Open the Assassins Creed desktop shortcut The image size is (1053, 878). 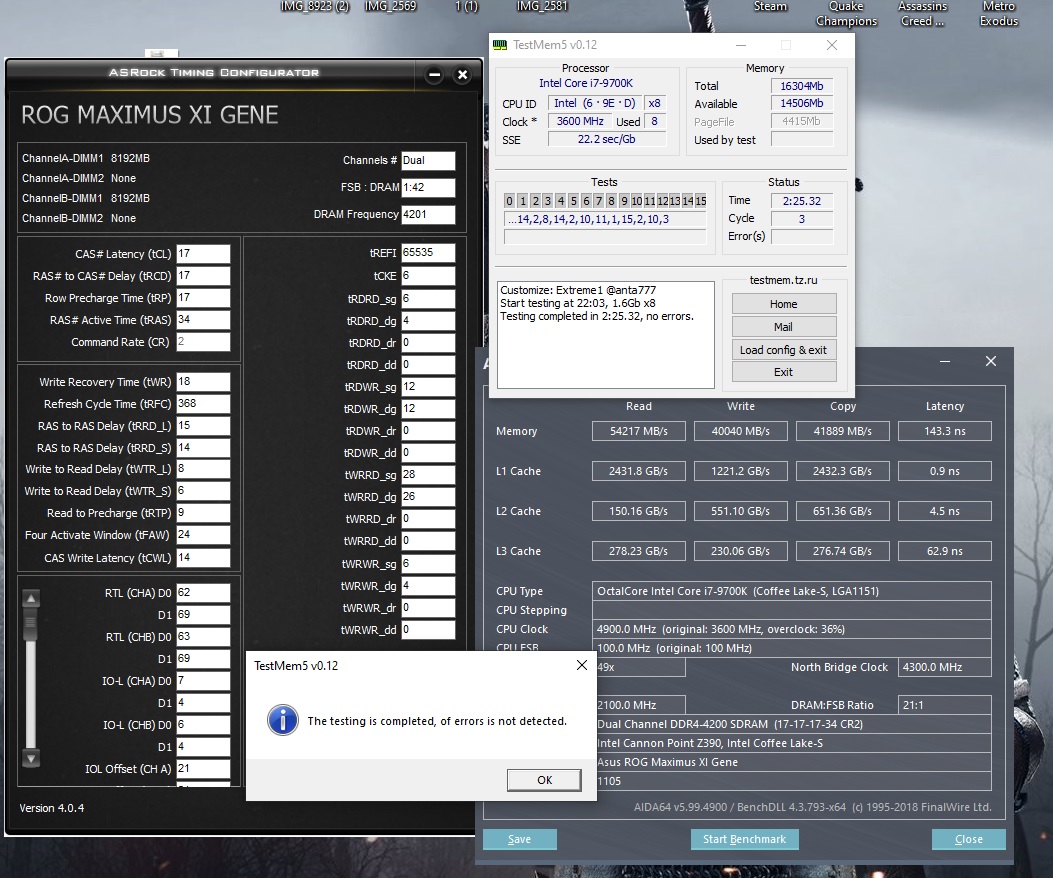coord(922,13)
